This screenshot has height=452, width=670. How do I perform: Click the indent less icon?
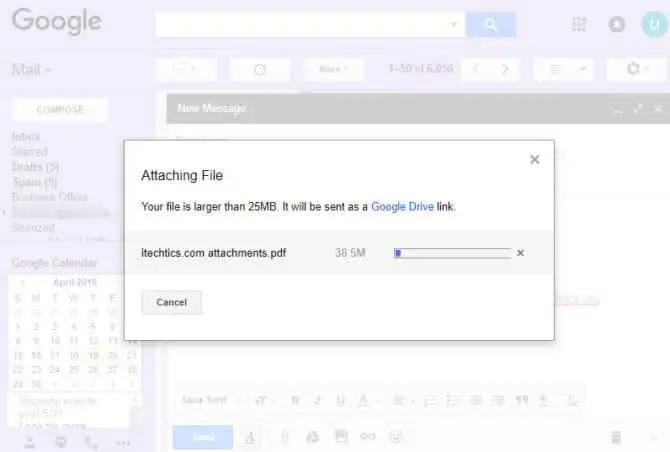[x=476, y=400]
